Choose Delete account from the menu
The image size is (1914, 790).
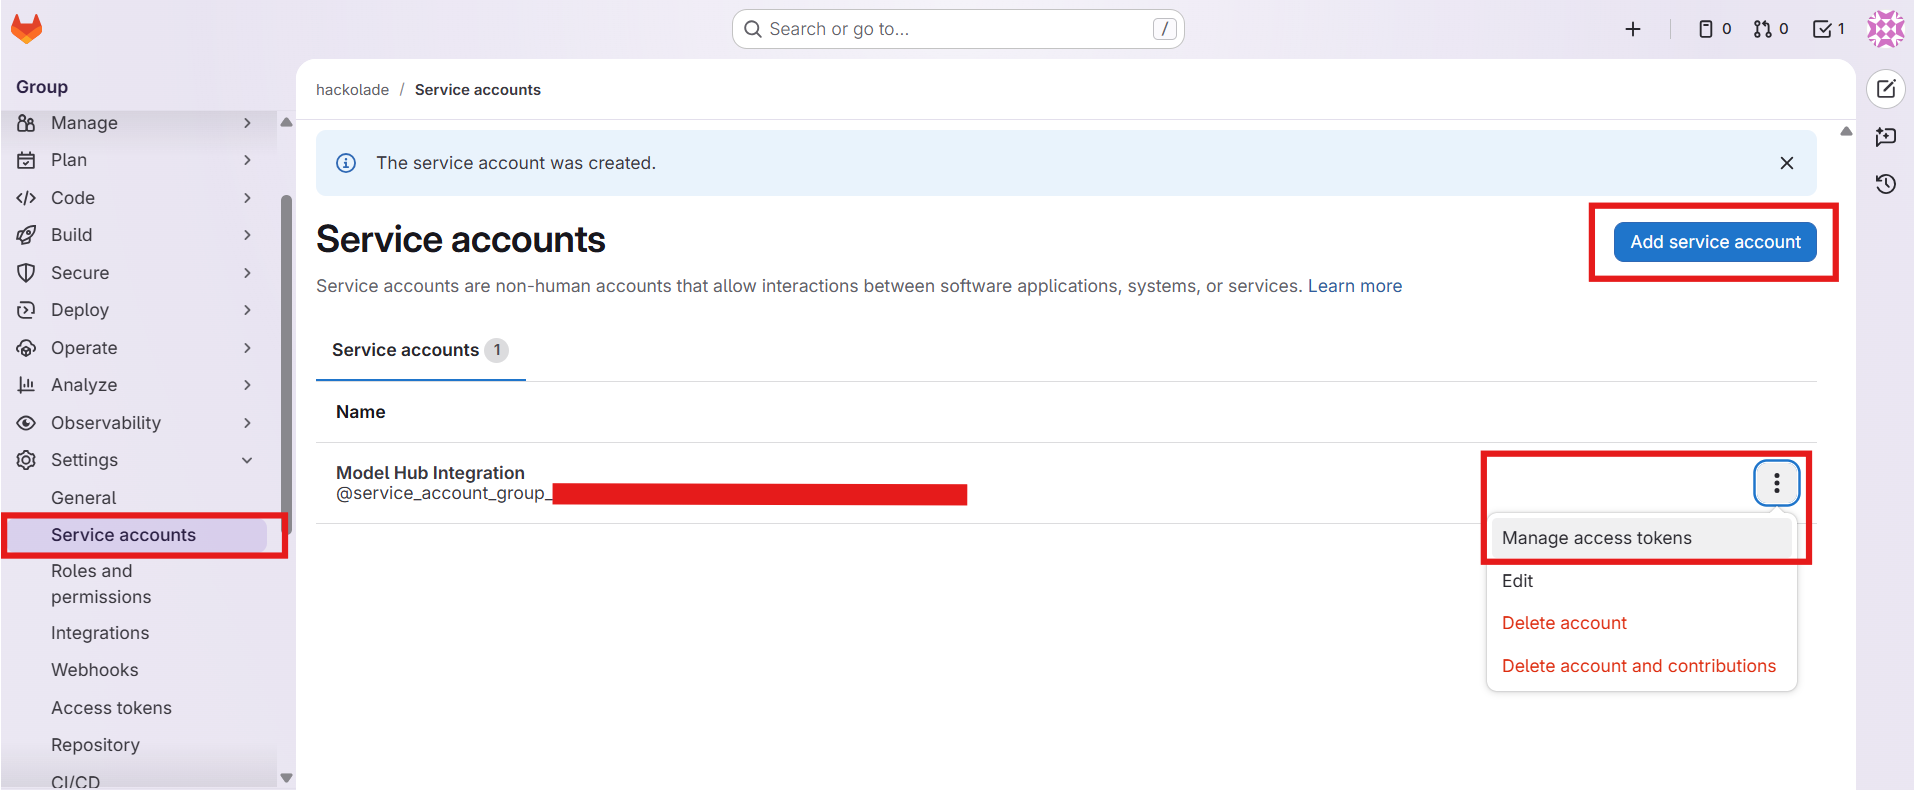1641,623
